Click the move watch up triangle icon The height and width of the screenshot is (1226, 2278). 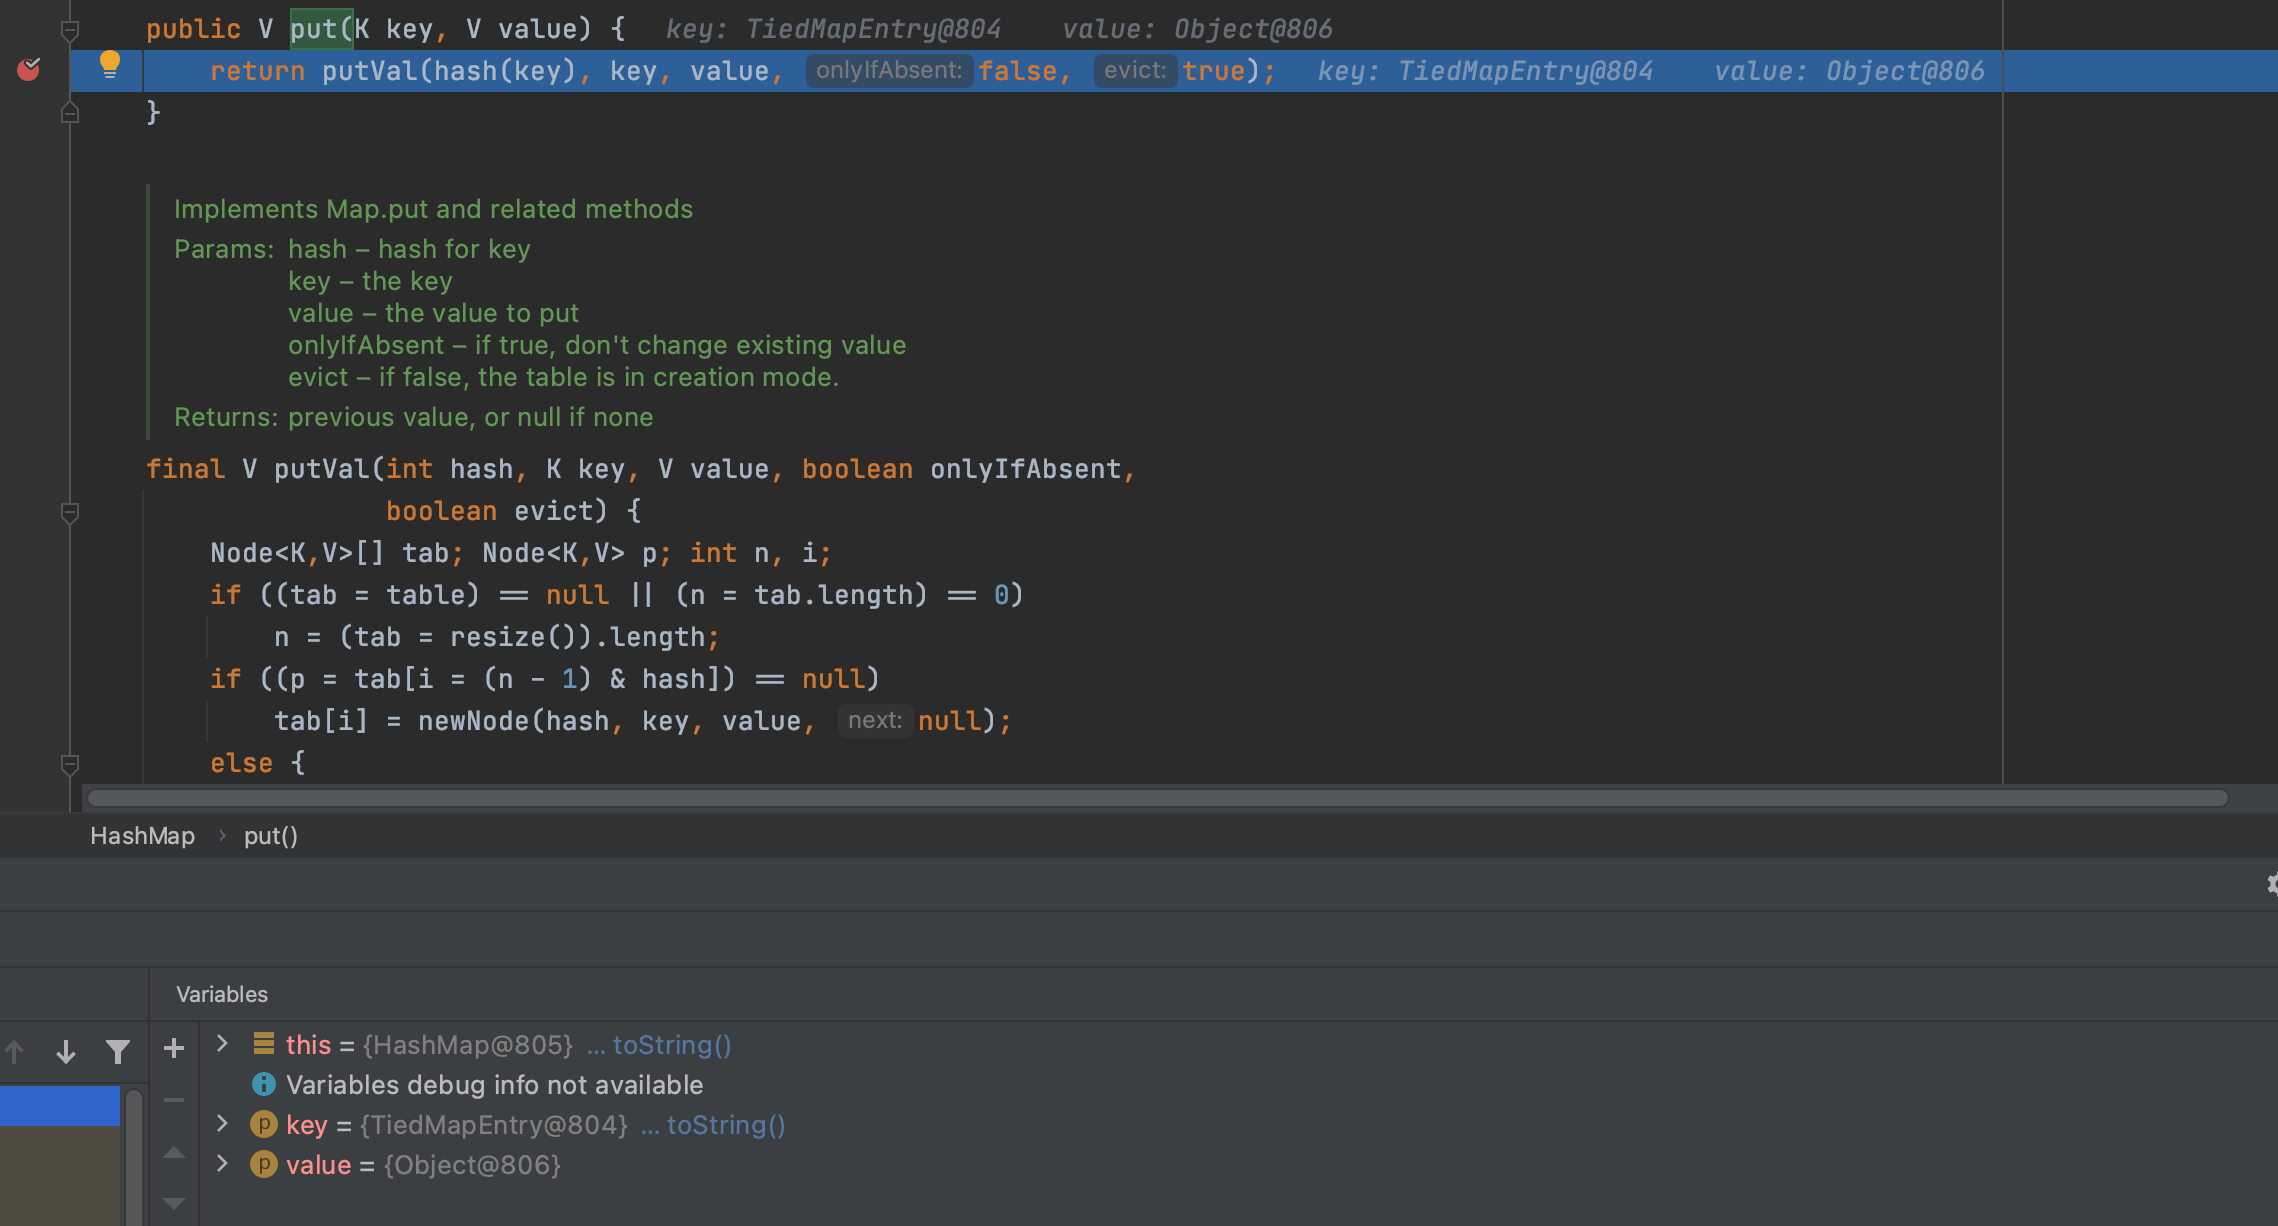[174, 1152]
